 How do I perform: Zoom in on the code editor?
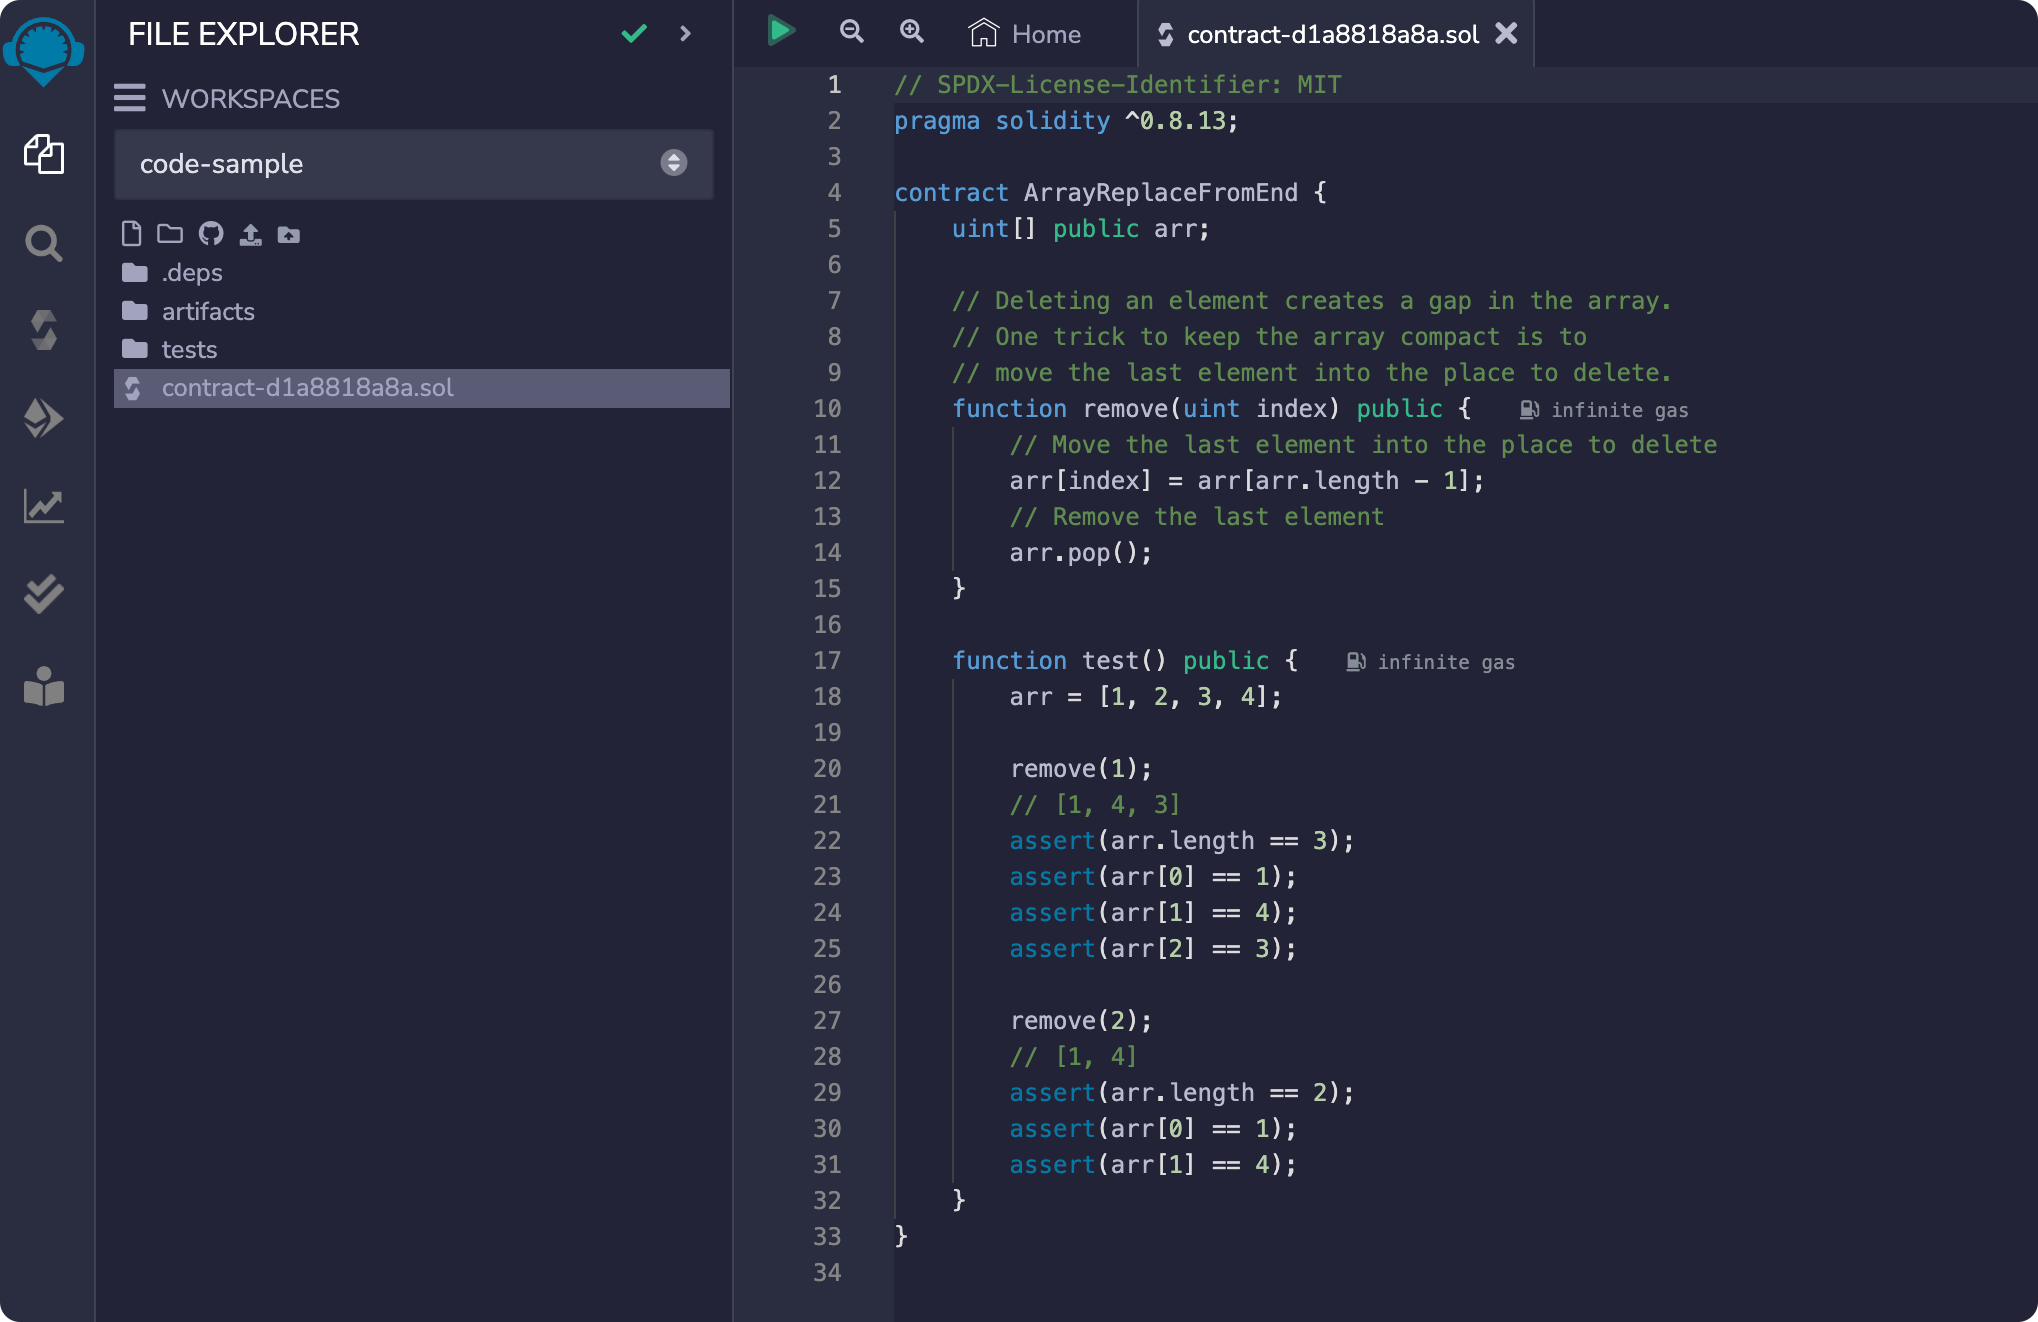pos(911,31)
